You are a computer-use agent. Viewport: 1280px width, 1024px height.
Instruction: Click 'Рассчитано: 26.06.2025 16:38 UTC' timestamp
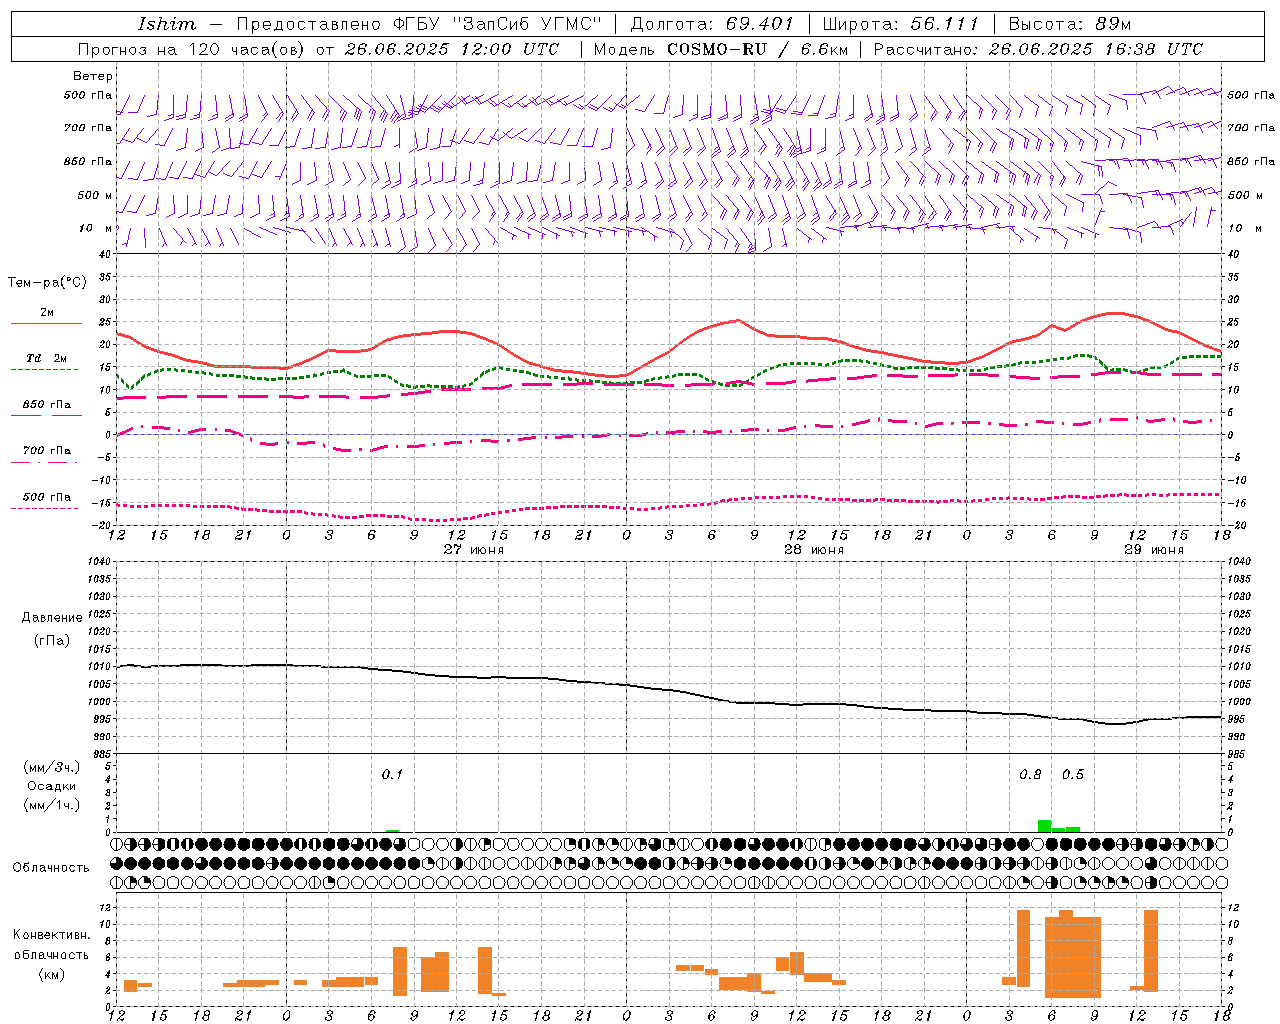coord(1038,49)
